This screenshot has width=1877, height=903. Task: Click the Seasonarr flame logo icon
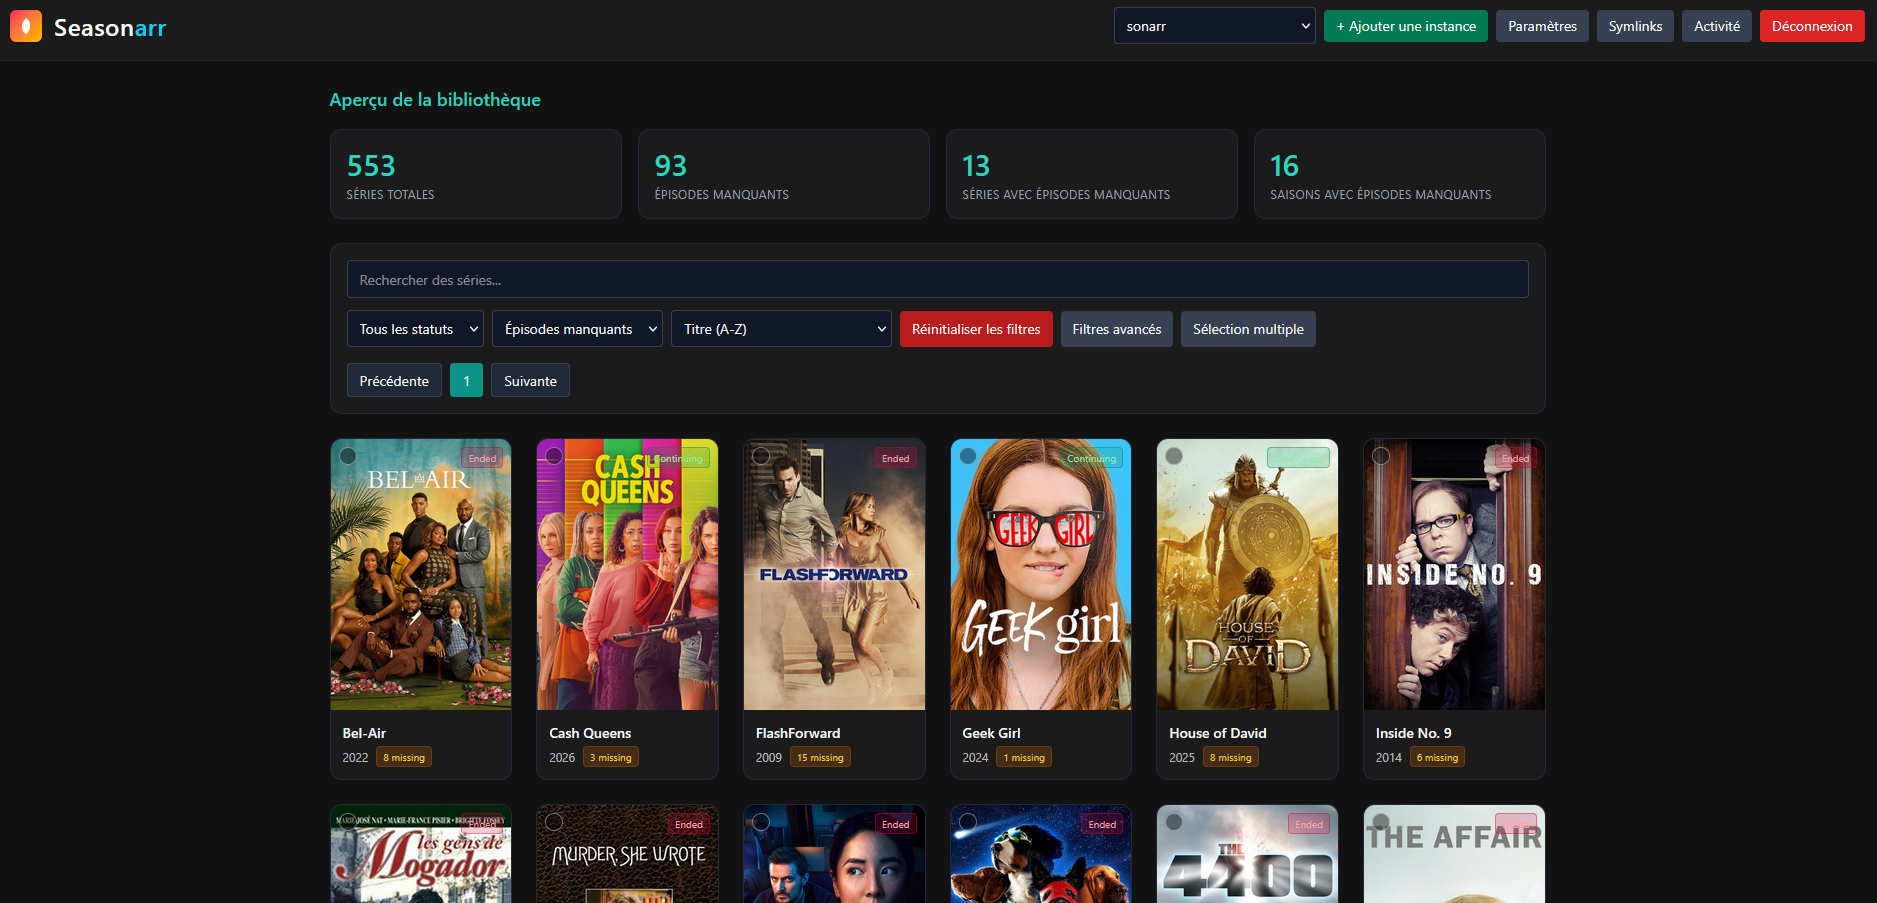(26, 26)
